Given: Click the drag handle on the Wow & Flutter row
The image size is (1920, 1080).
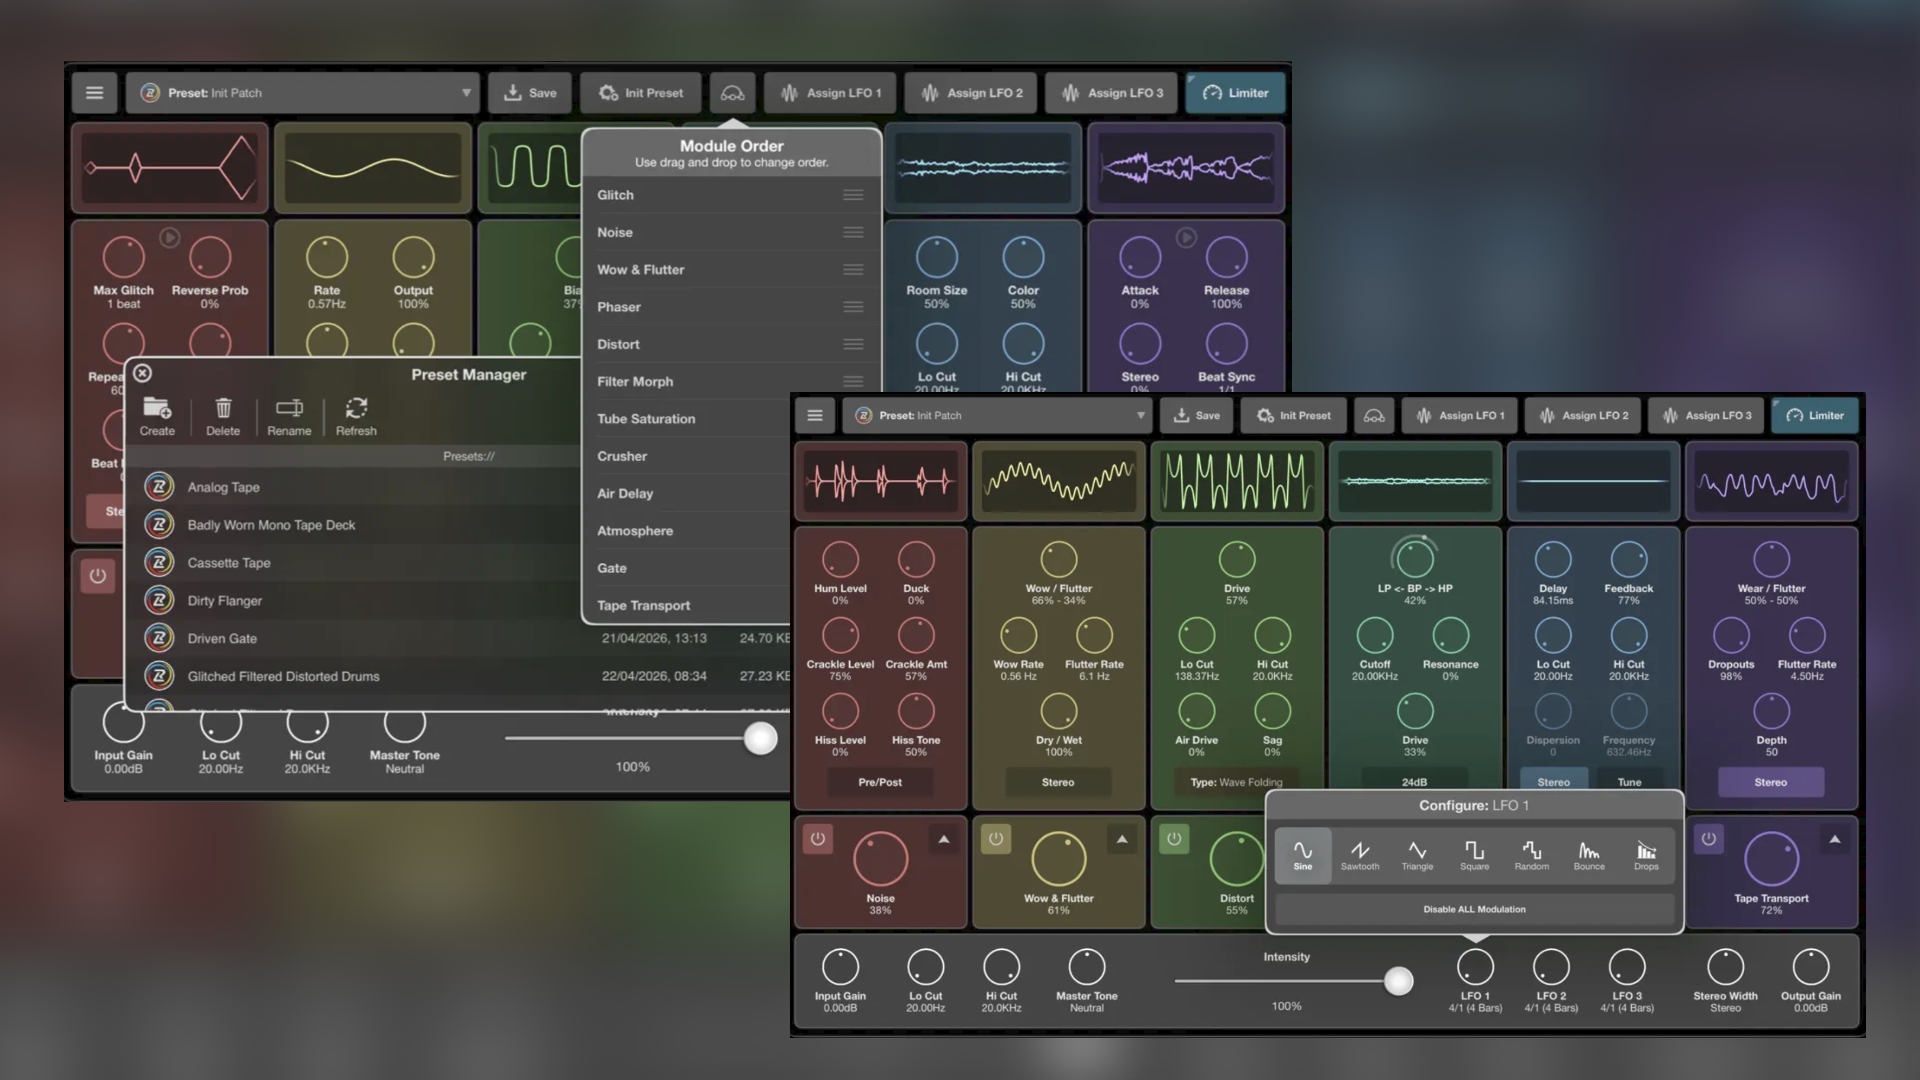Looking at the screenshot, I should click(x=853, y=270).
